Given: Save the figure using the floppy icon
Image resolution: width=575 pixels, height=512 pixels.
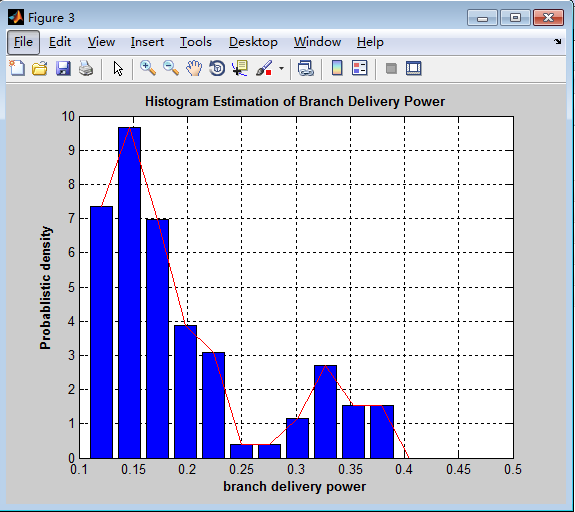Looking at the screenshot, I should [63, 68].
